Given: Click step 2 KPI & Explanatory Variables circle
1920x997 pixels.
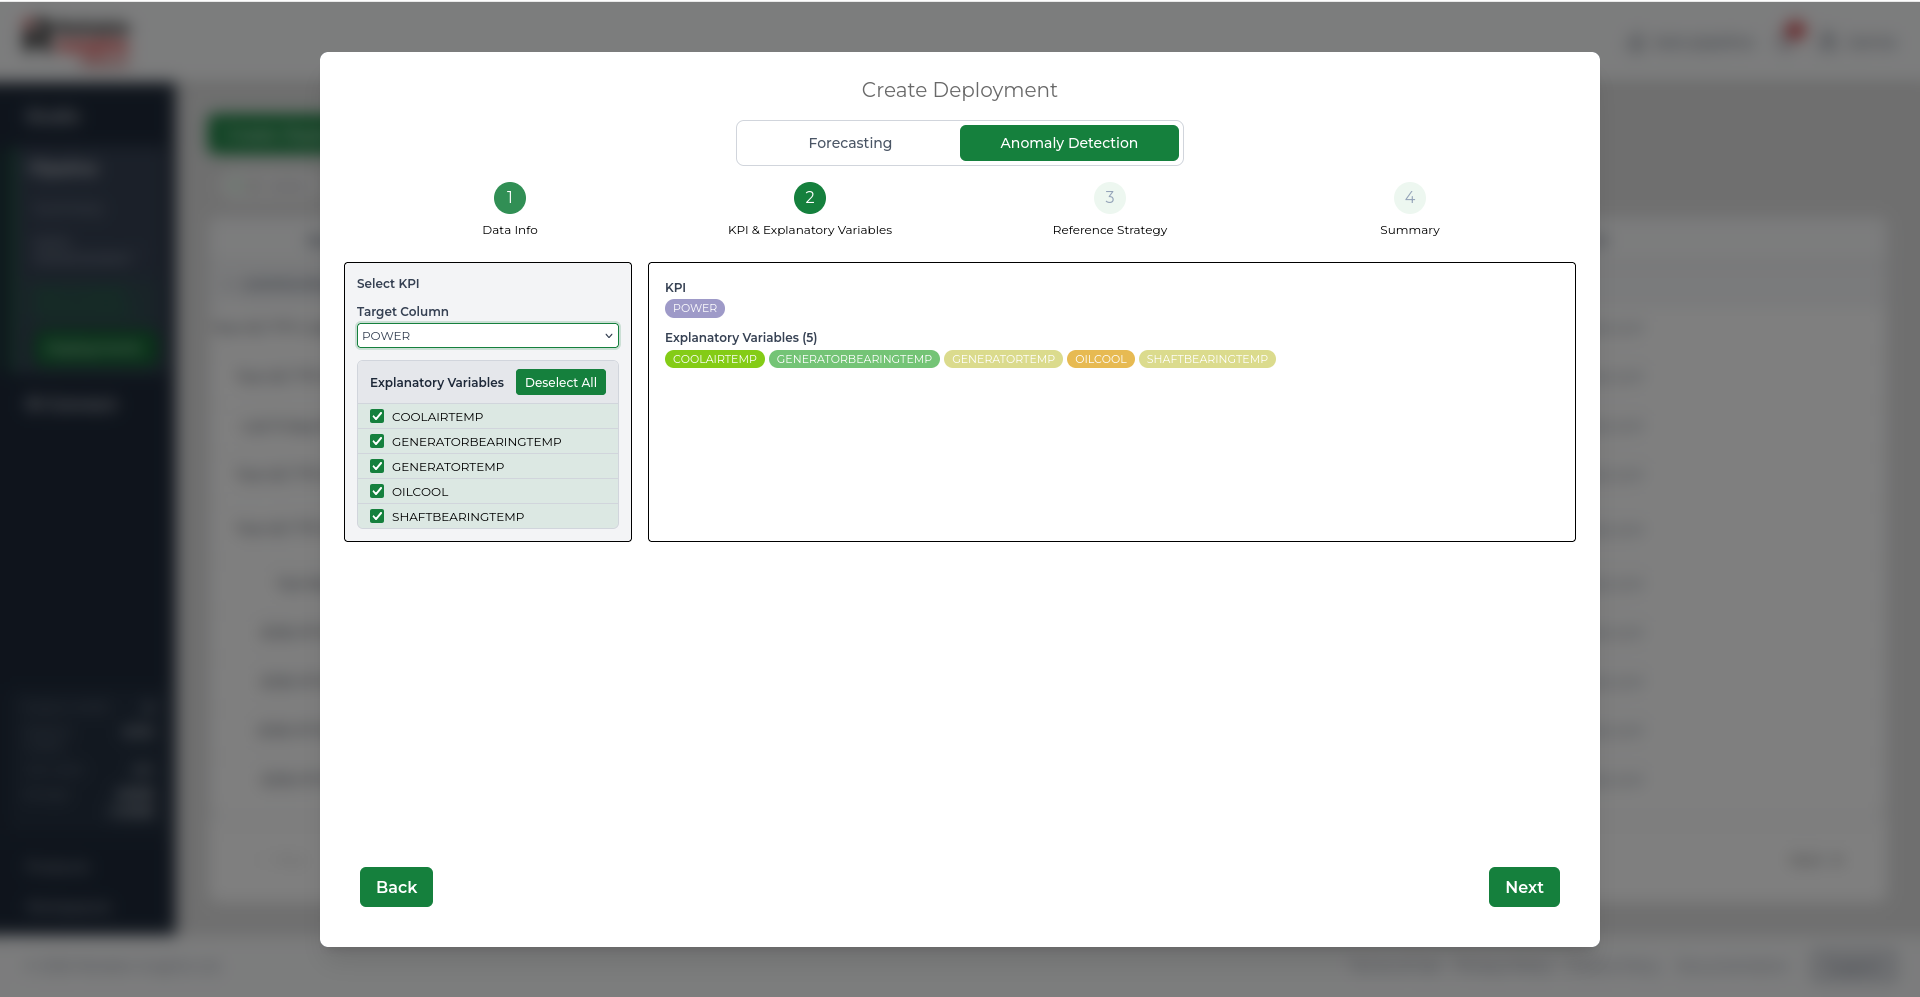Looking at the screenshot, I should (x=810, y=198).
